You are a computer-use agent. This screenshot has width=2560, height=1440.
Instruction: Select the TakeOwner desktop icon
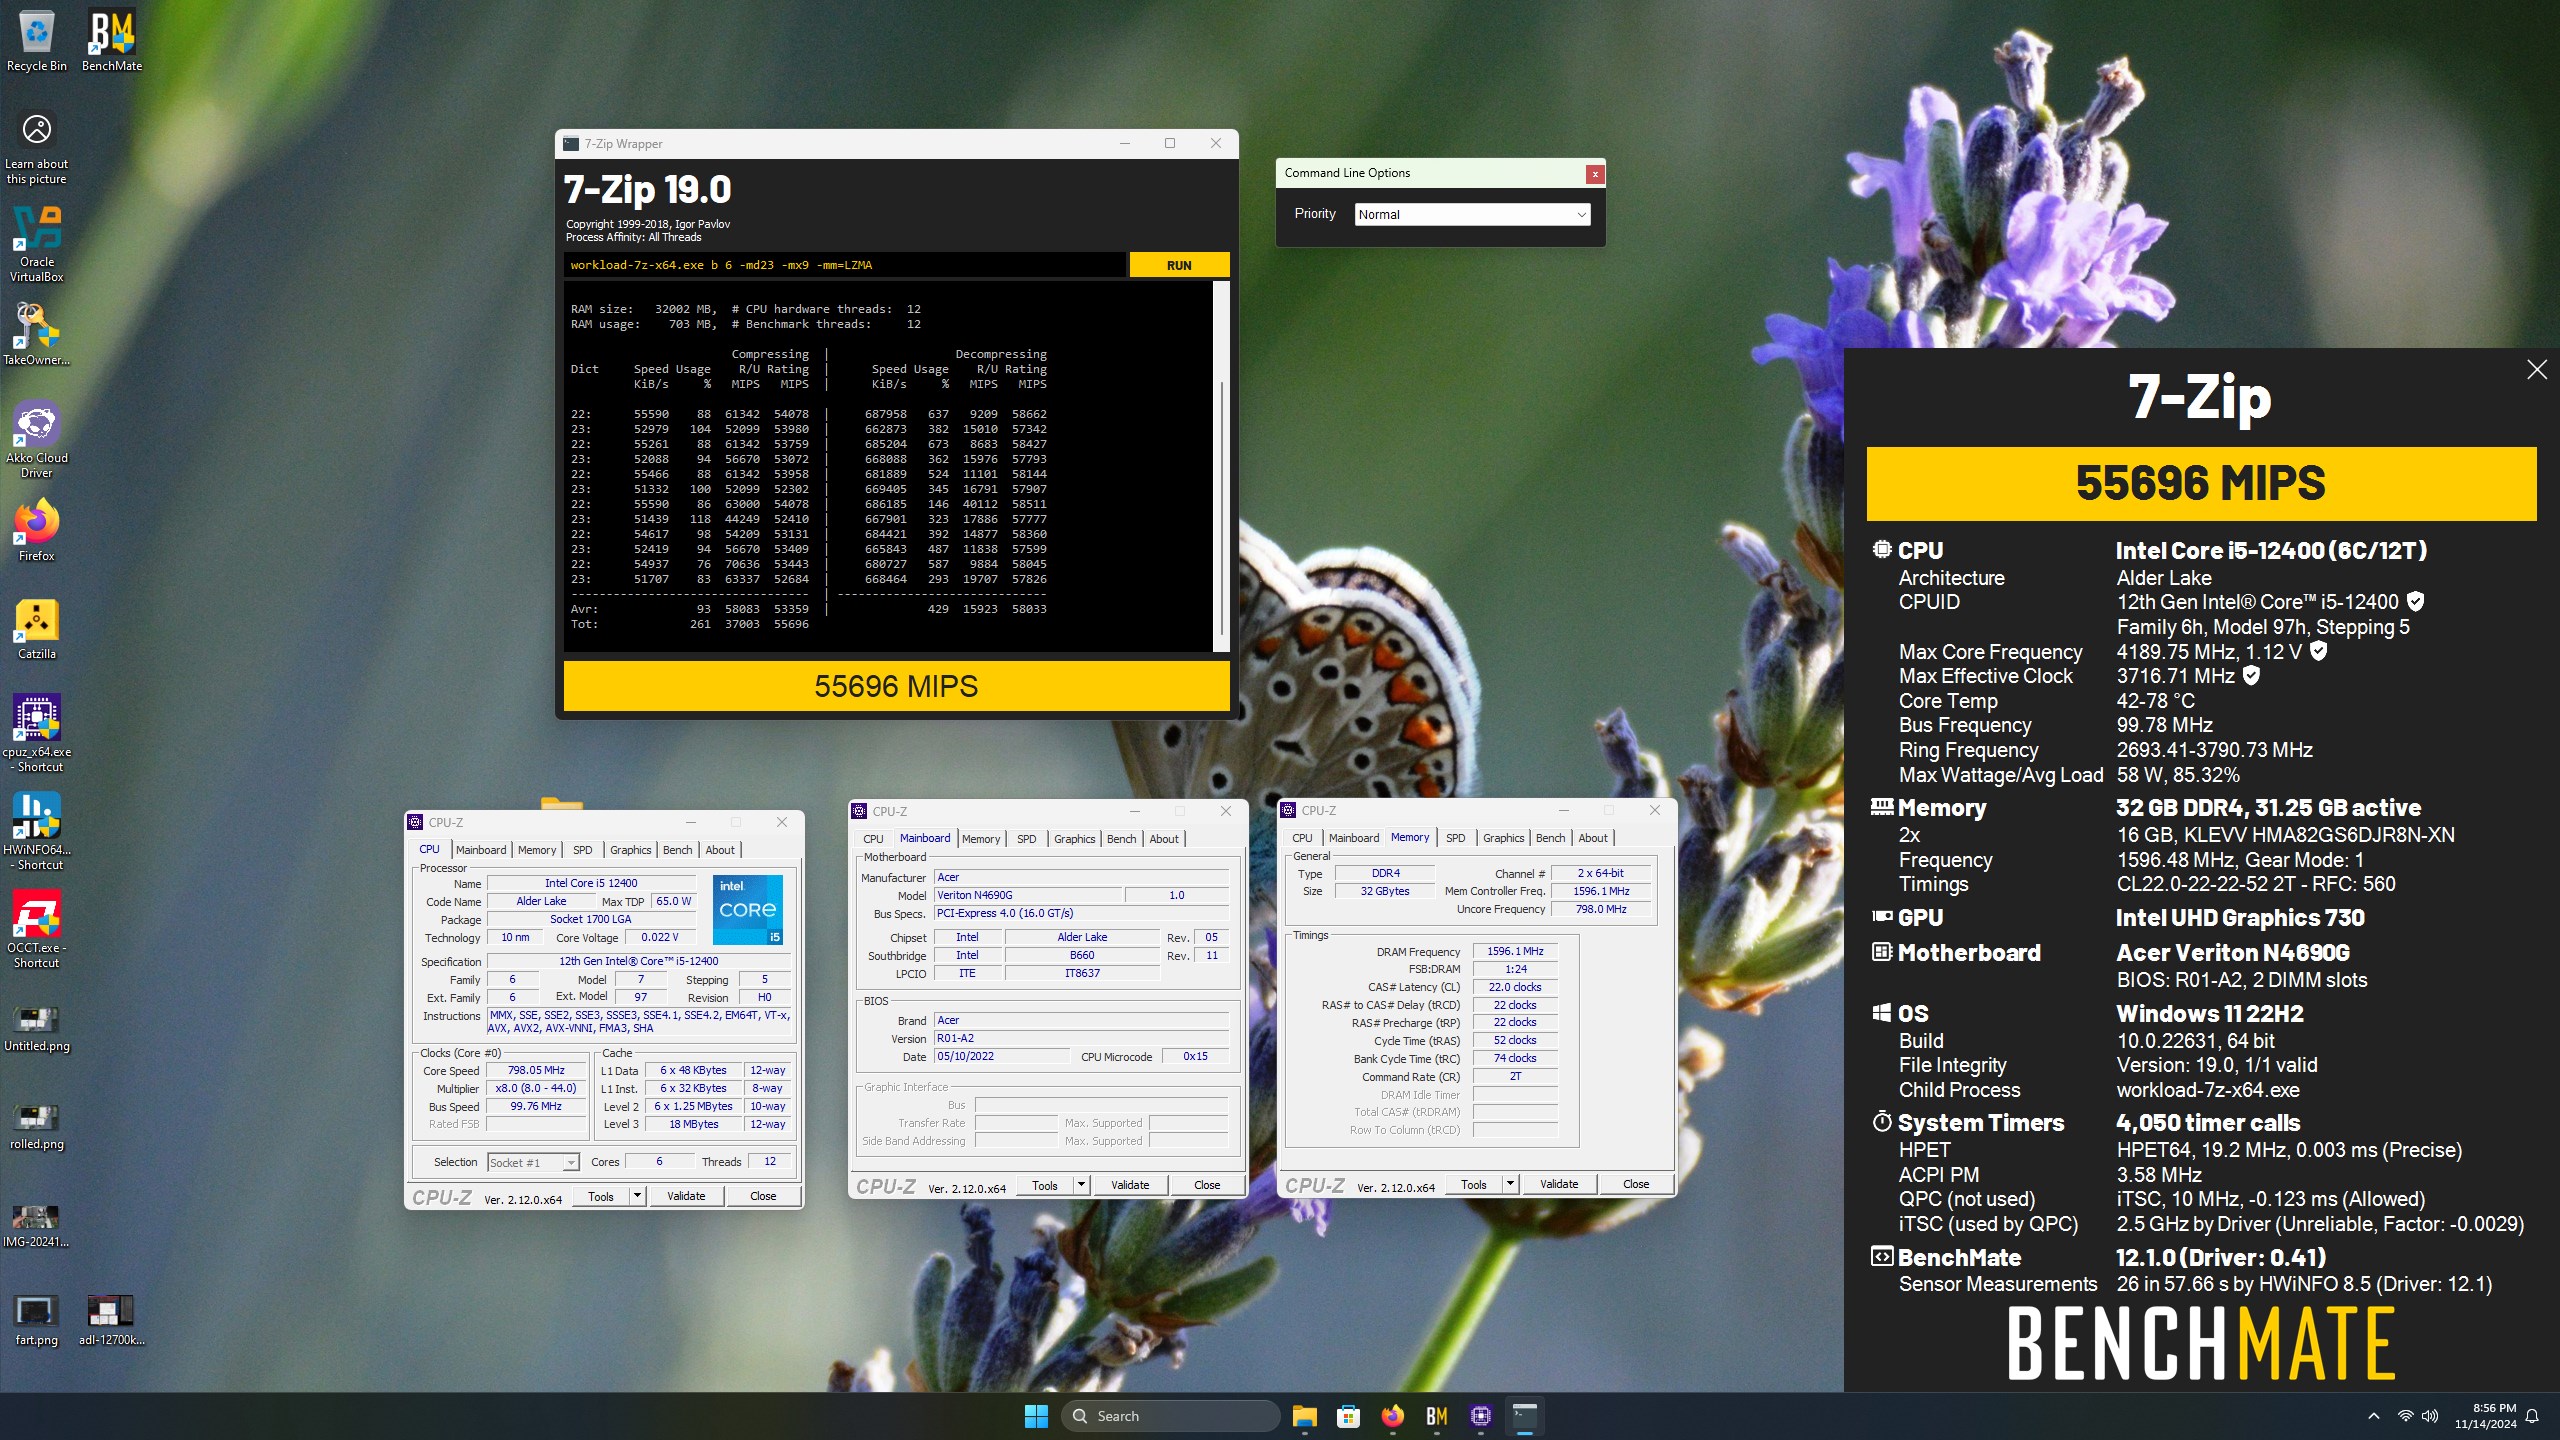36,335
